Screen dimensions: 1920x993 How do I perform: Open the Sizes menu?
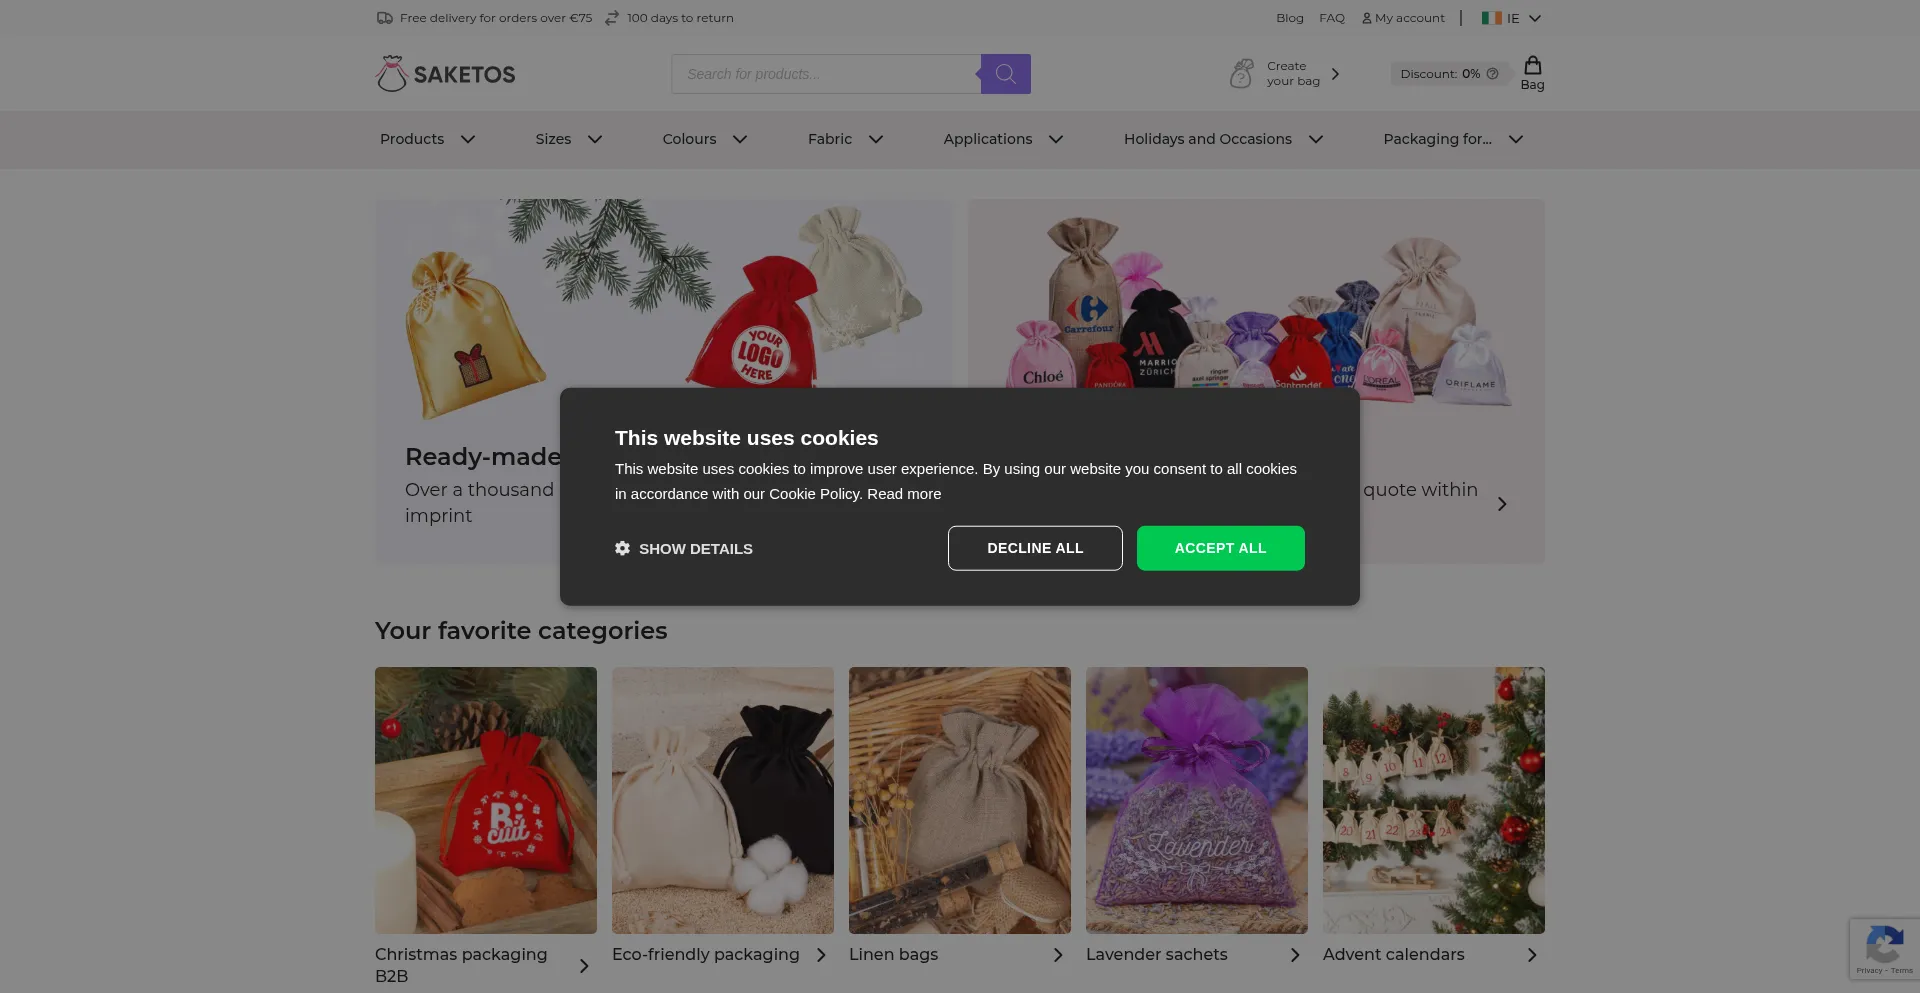pos(553,139)
